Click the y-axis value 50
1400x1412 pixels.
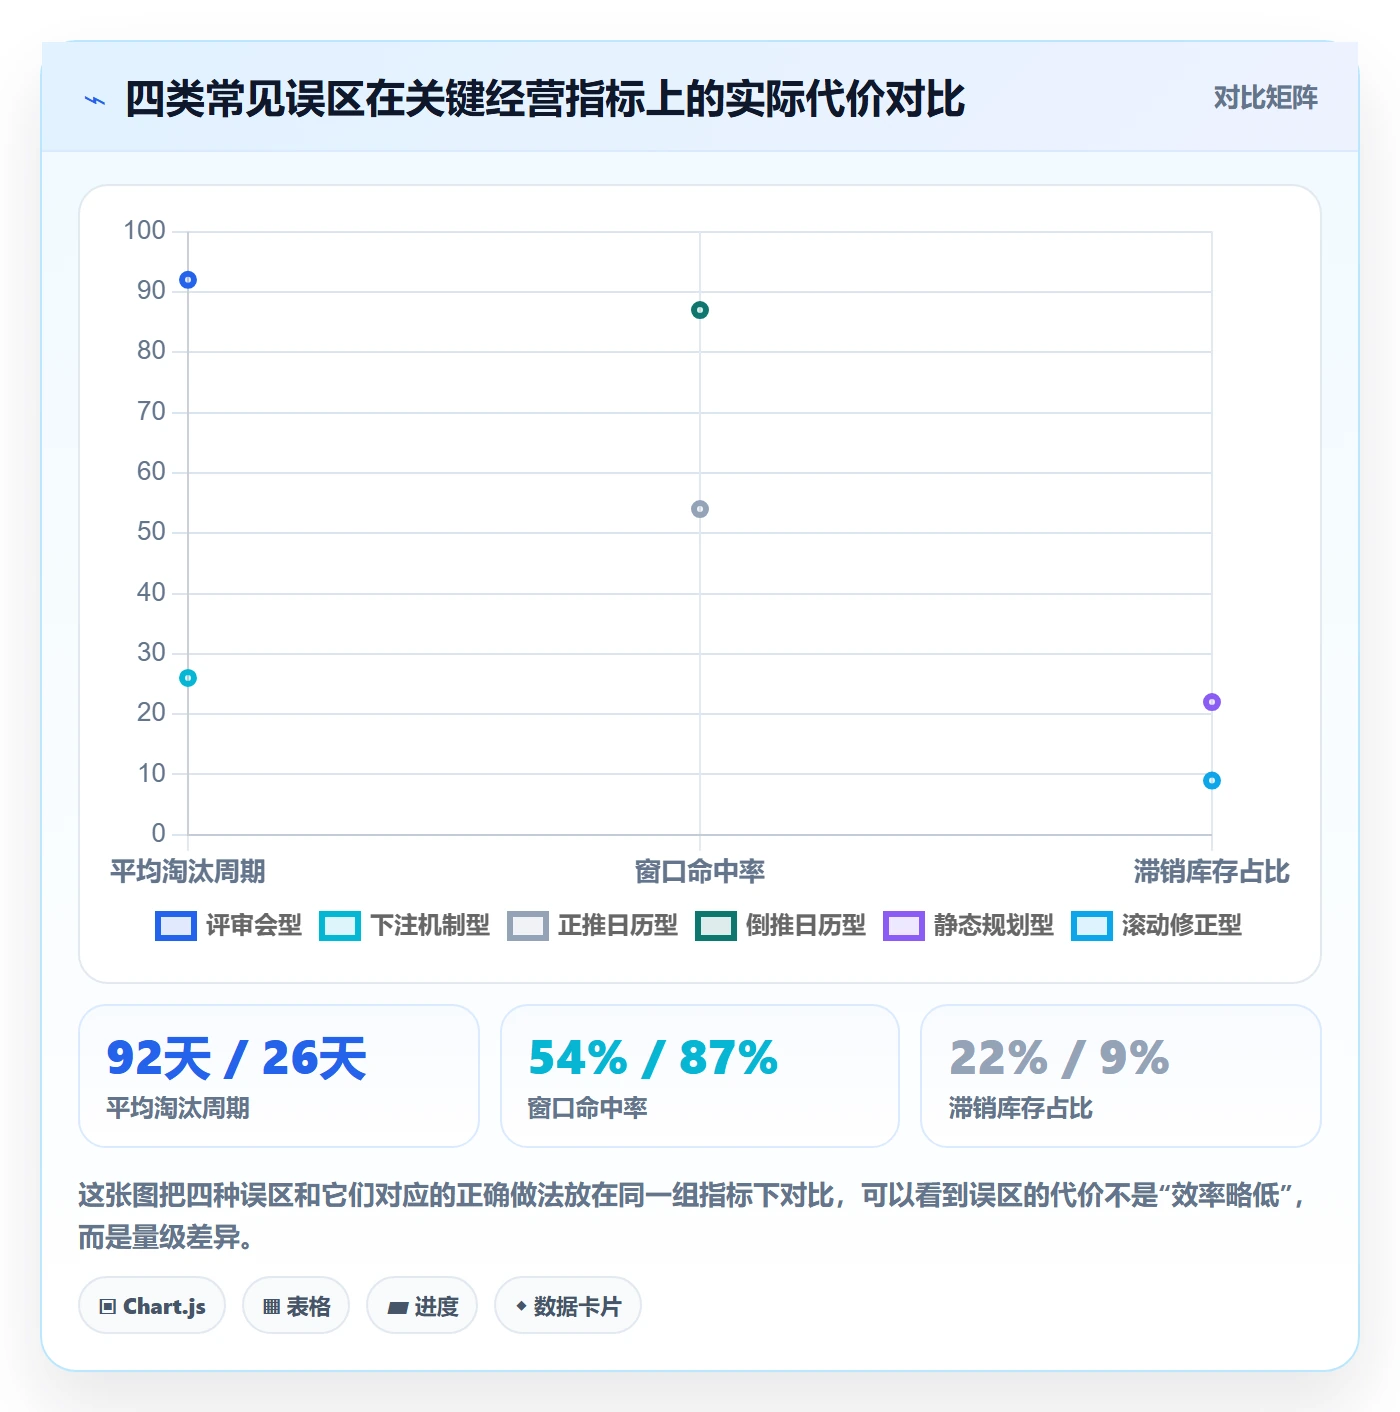151,531
